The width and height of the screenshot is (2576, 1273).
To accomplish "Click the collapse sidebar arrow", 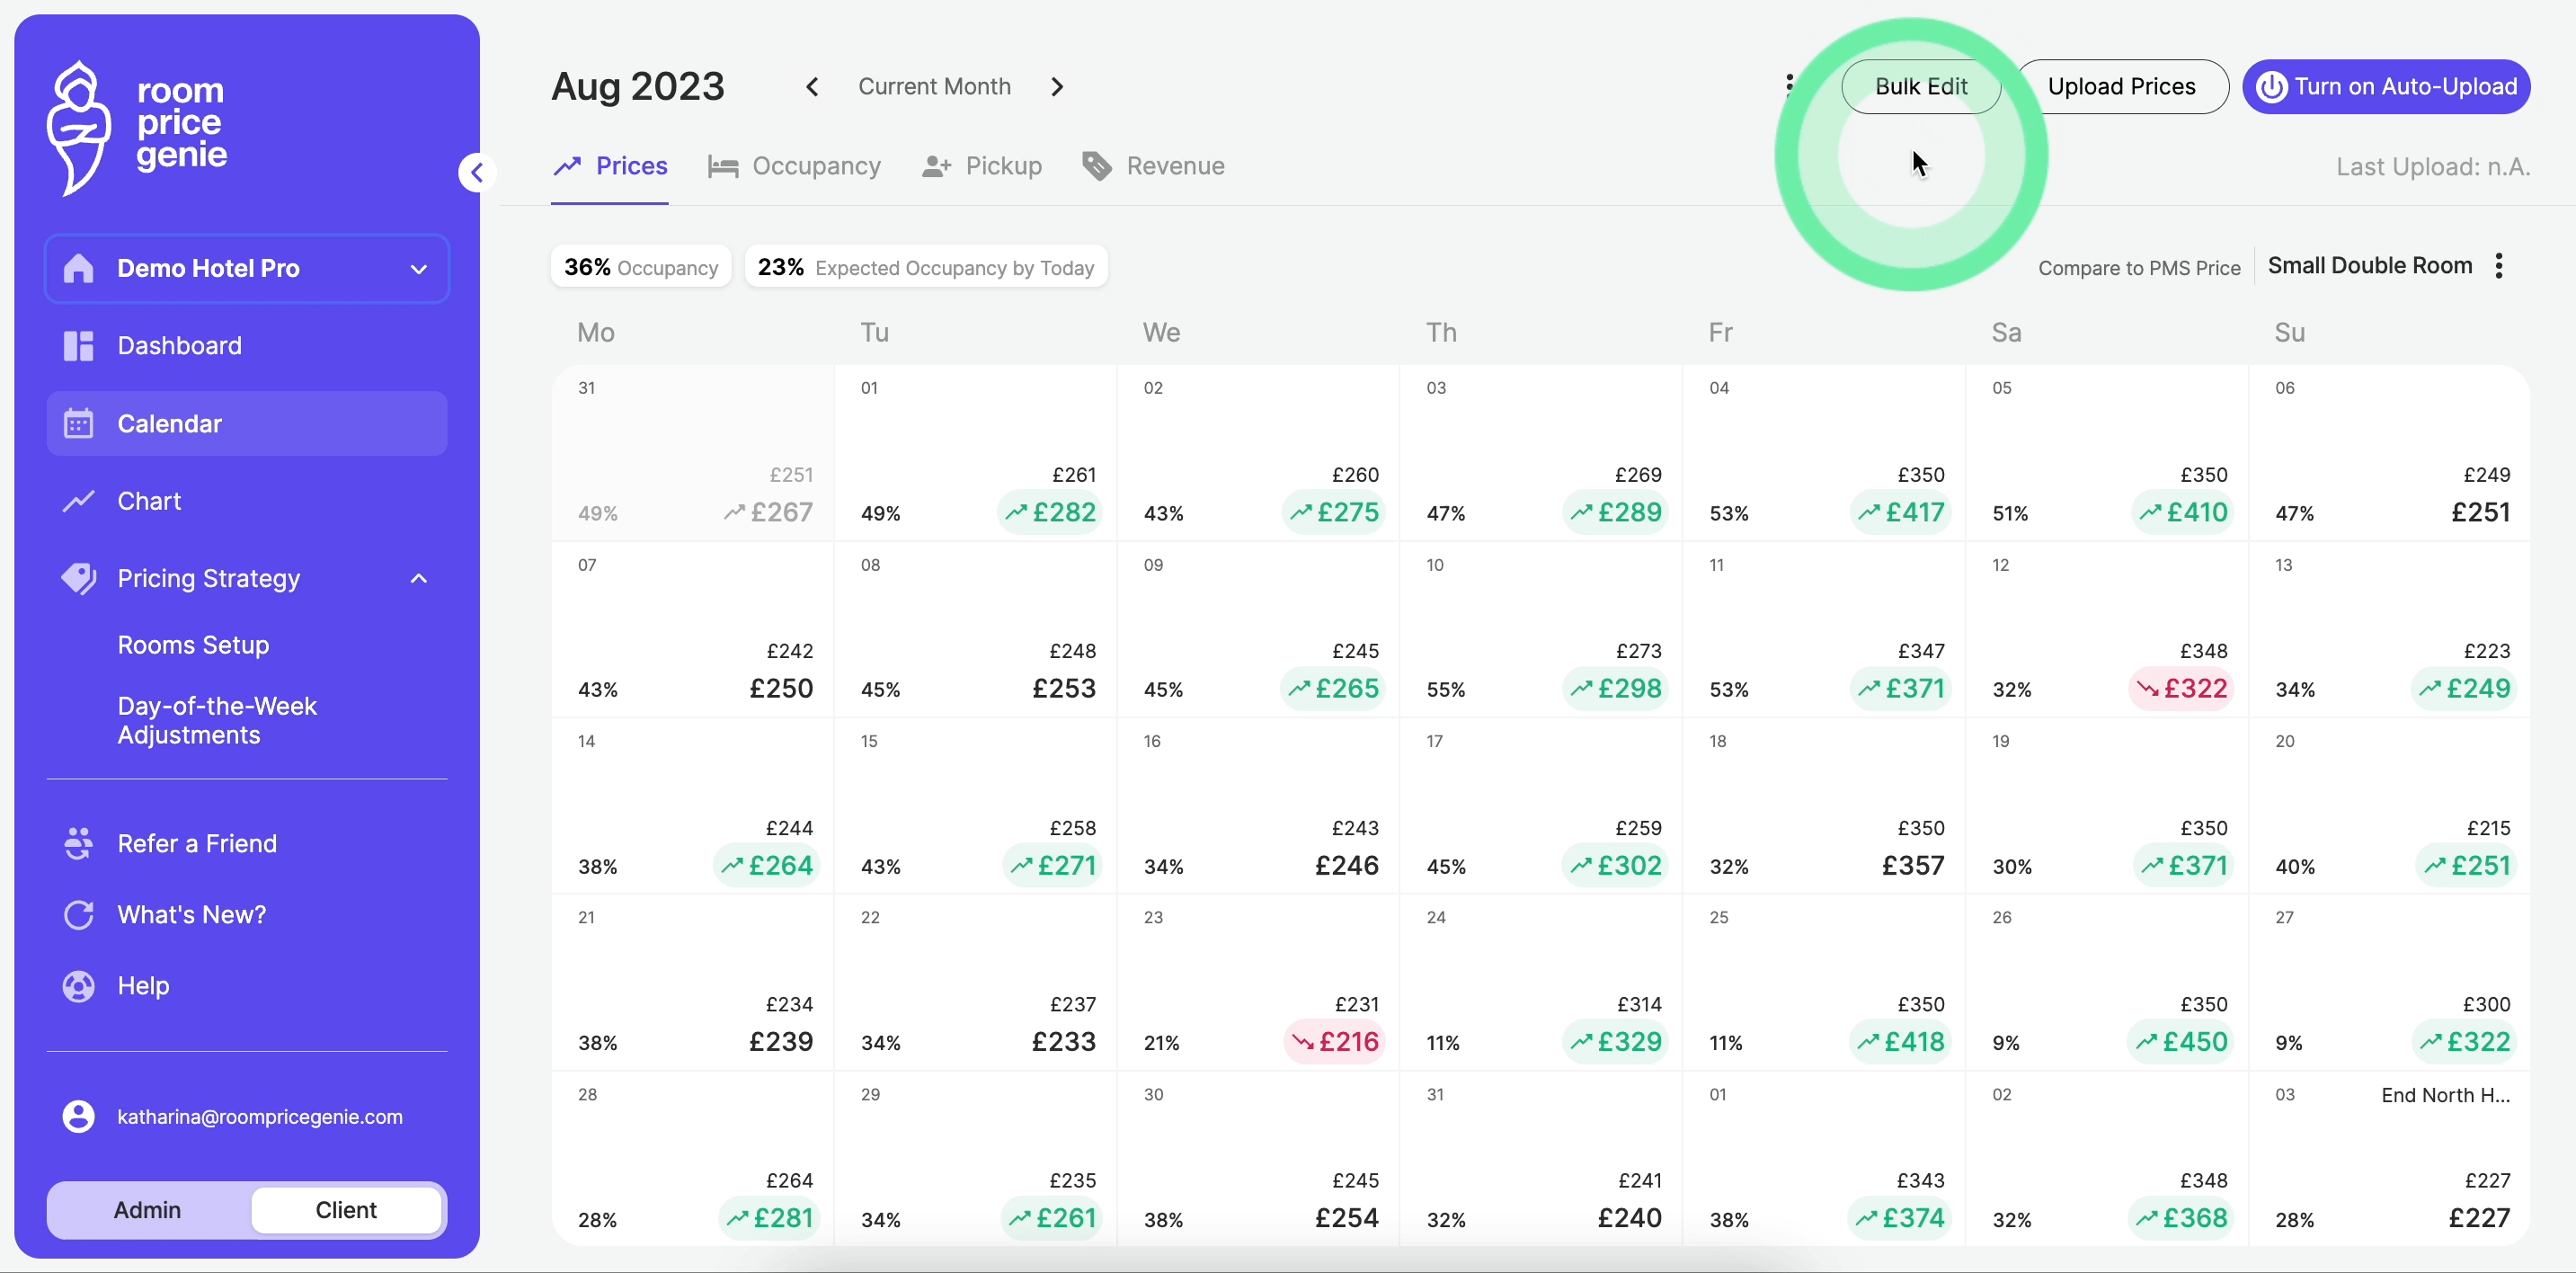I will pyautogui.click(x=476, y=173).
